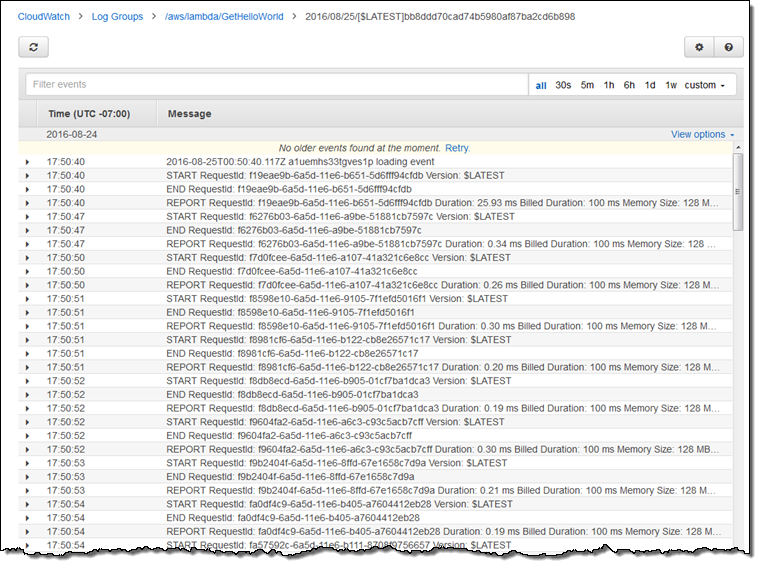Open the View options dropdown
Viewport: 760px width, 566px height.
(x=702, y=134)
